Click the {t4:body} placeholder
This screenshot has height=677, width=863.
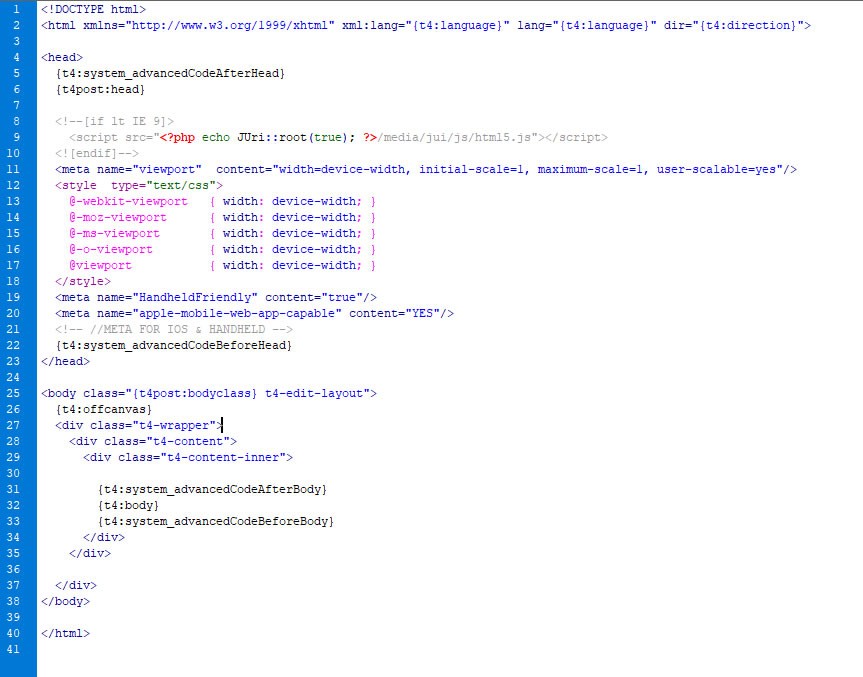[x=128, y=505]
